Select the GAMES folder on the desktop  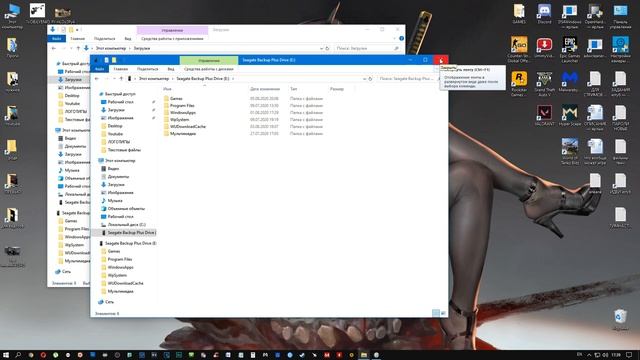pyautogui.click(x=519, y=13)
